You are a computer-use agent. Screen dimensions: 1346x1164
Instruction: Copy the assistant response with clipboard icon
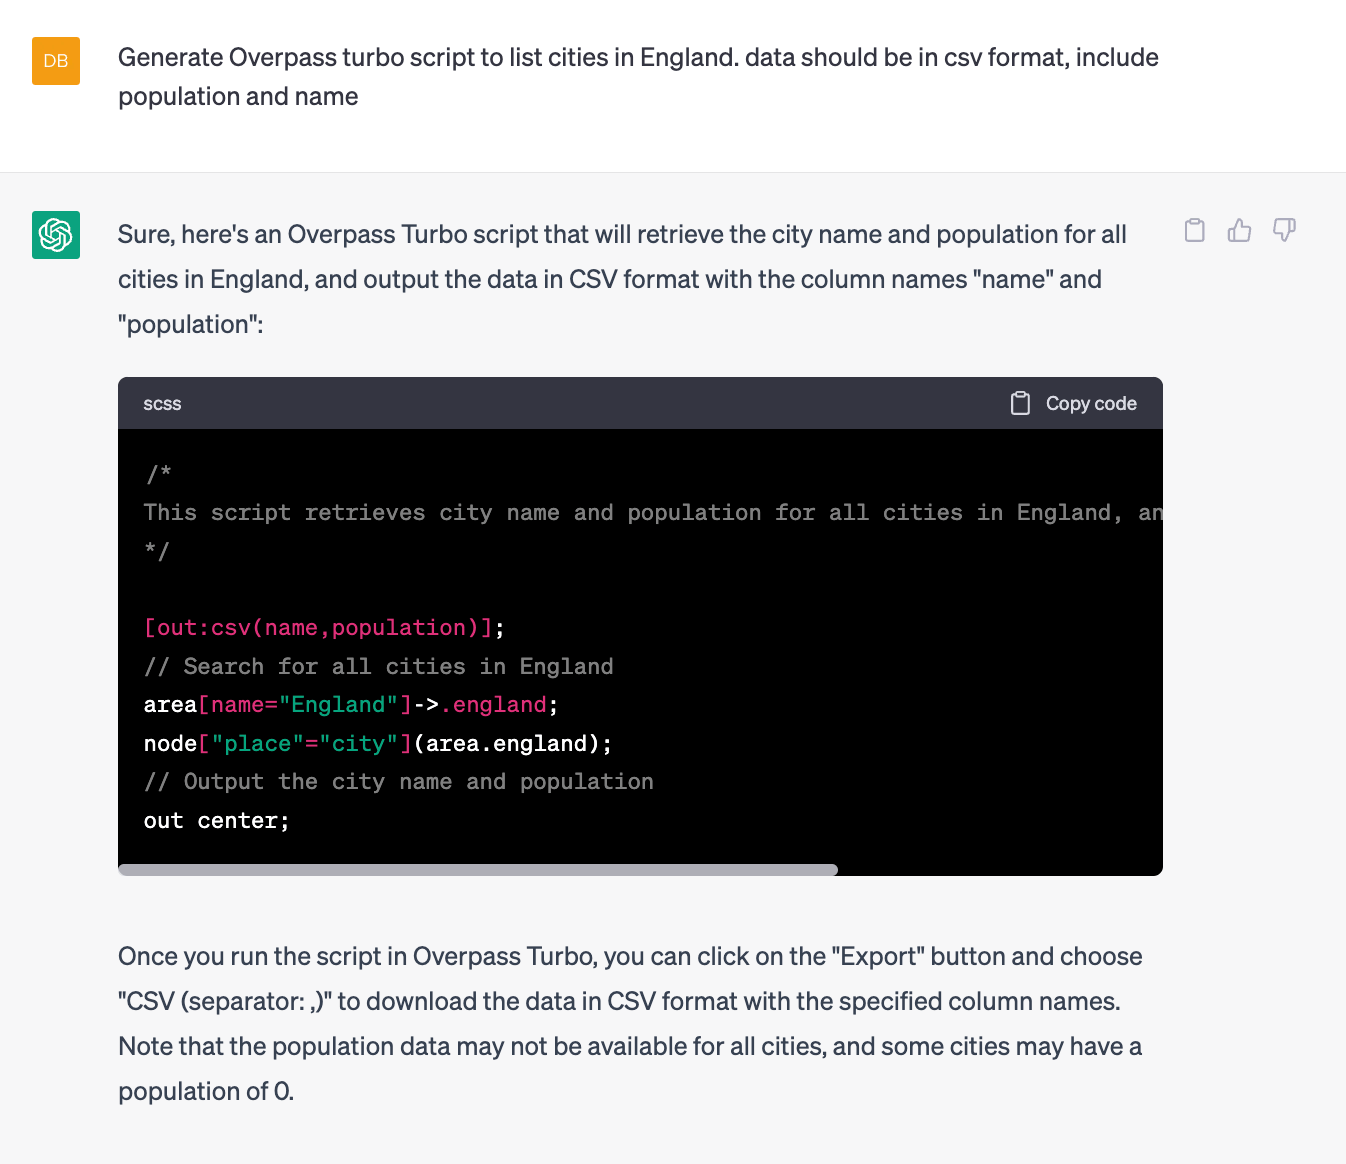point(1194,231)
